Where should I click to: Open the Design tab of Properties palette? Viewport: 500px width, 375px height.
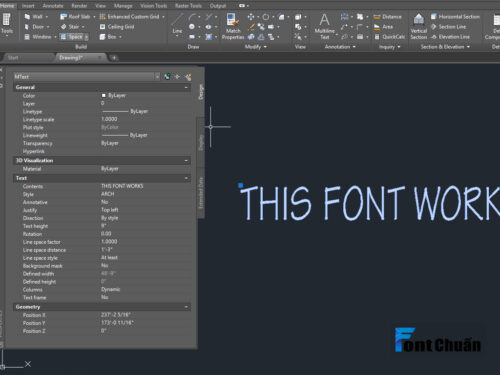[x=201, y=92]
